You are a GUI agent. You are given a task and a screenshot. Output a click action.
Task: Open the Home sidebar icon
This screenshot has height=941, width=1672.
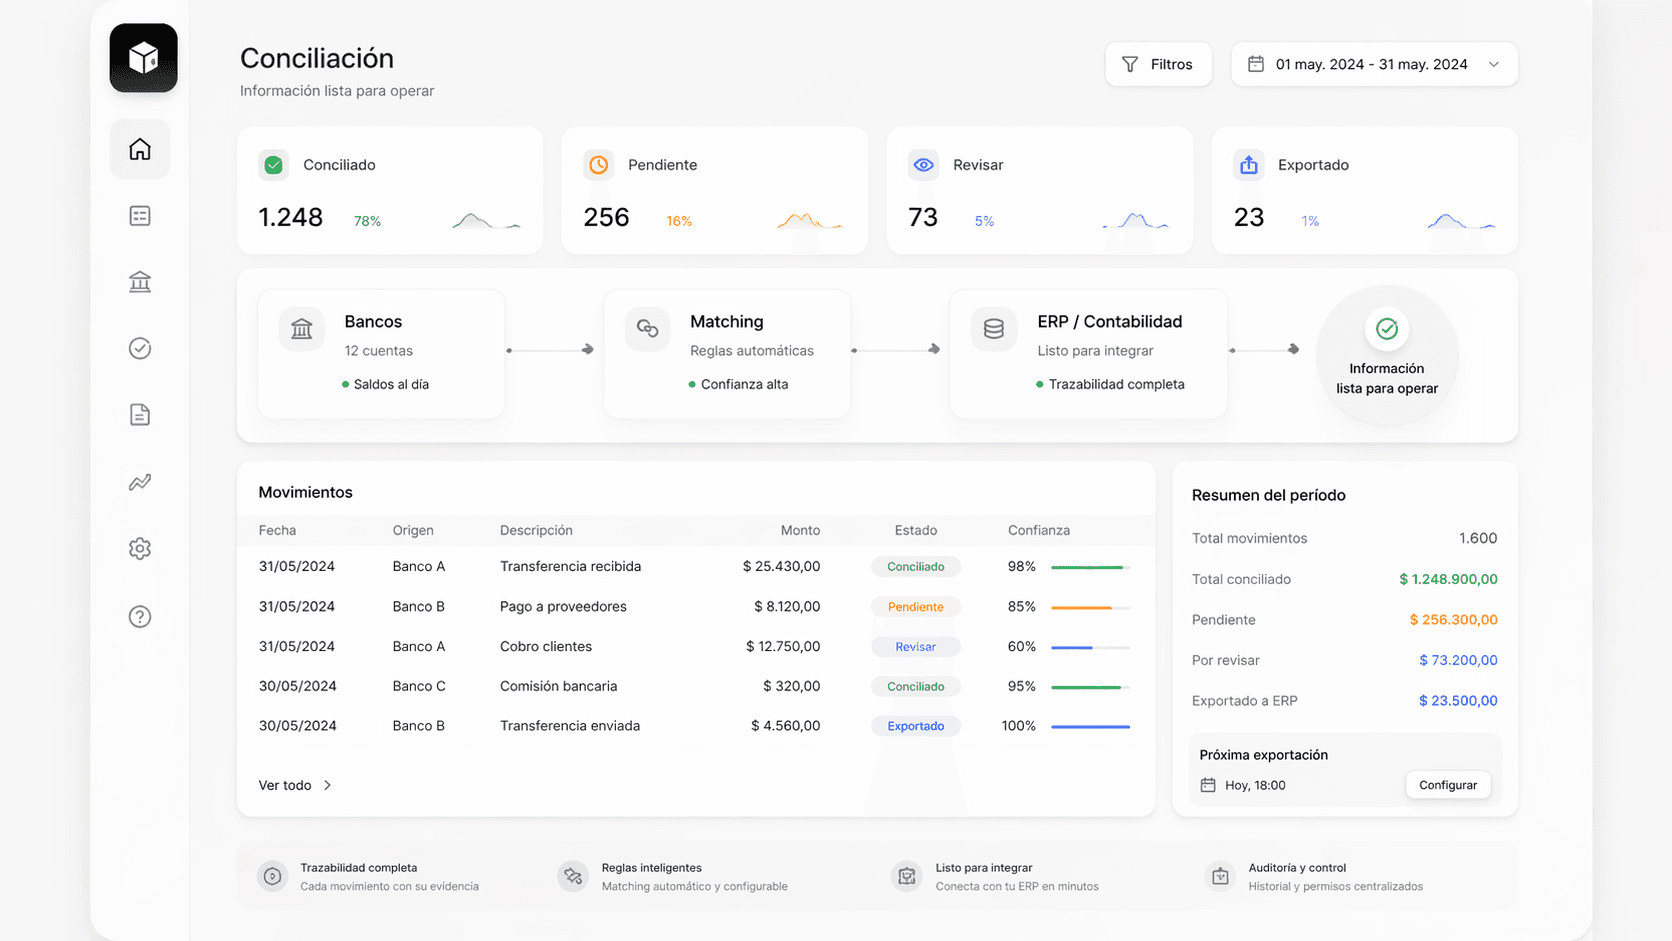[140, 149]
